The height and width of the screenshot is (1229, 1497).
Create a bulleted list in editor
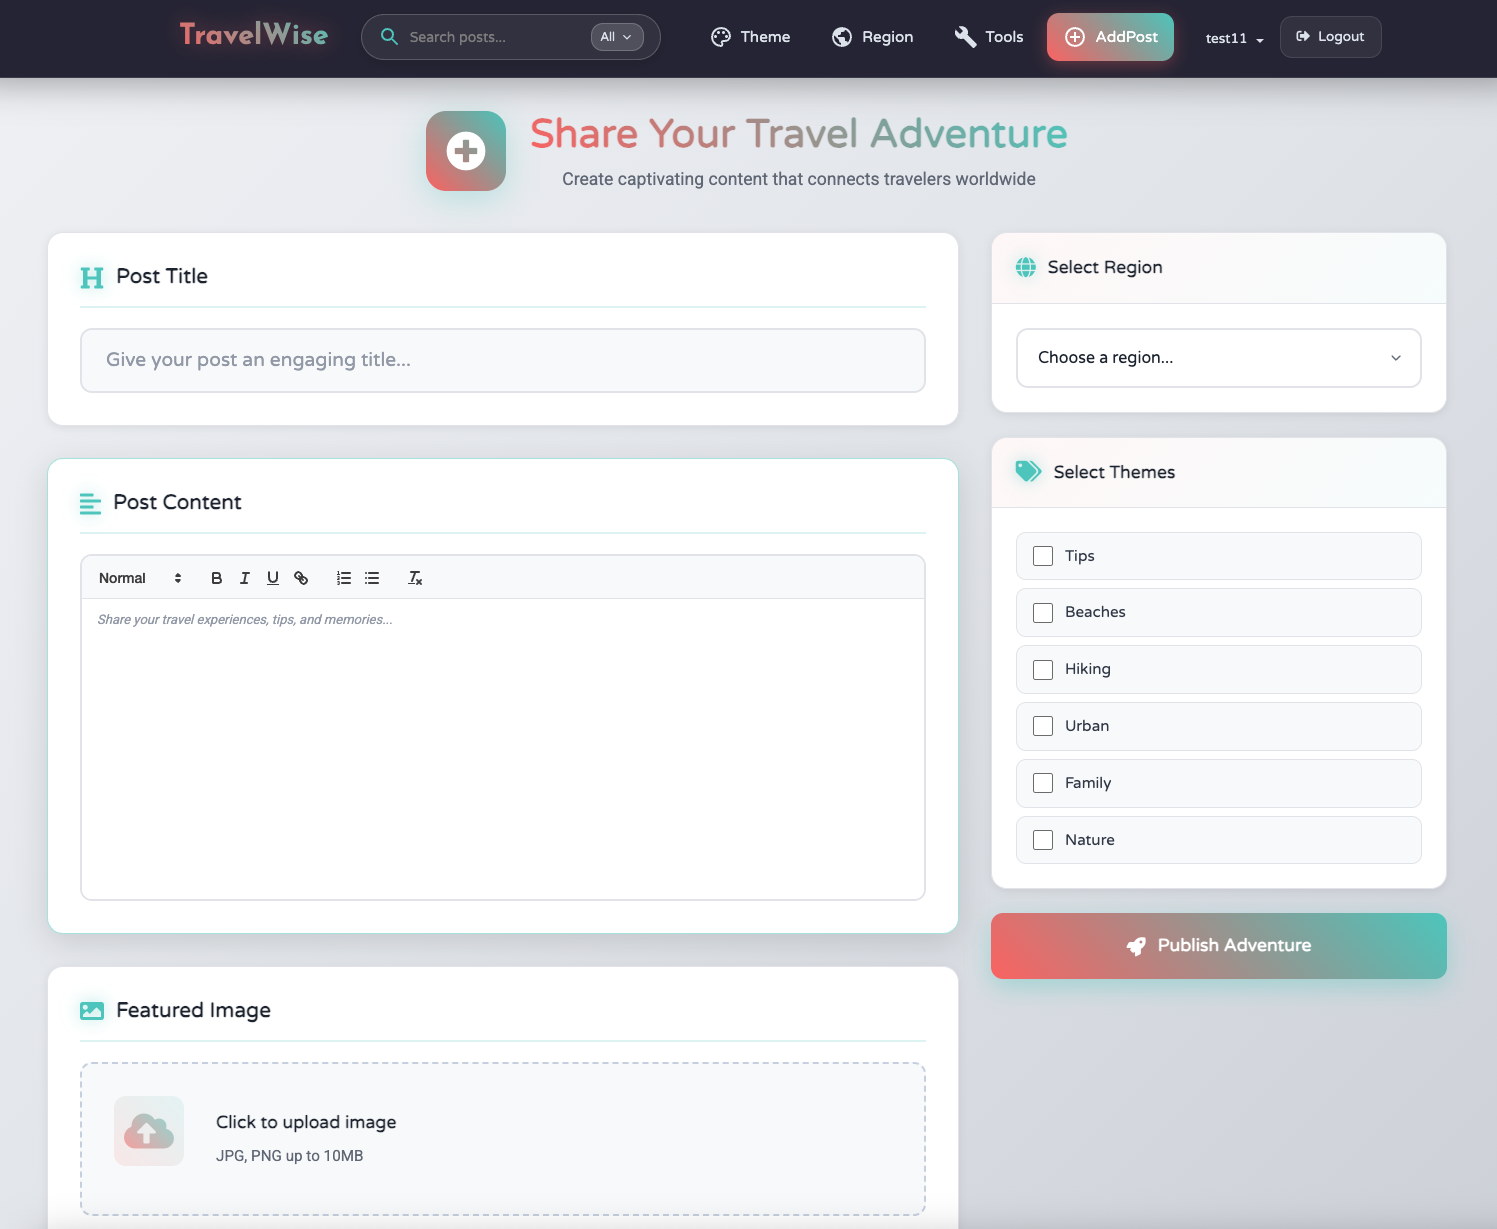click(372, 578)
